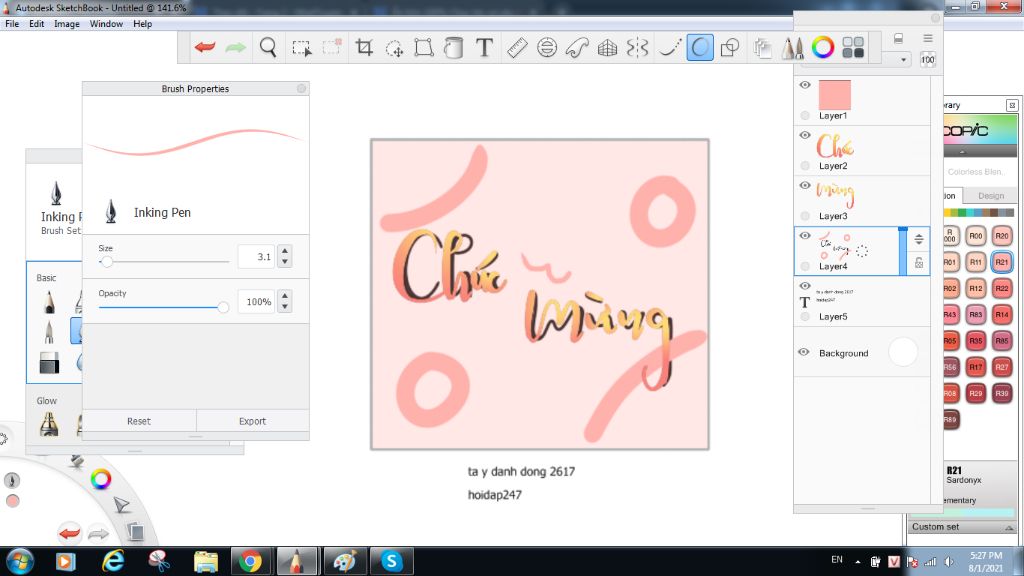Image resolution: width=1024 pixels, height=576 pixels.
Task: Hide Layer1 with its eye icon
Action: pyautogui.click(x=805, y=85)
